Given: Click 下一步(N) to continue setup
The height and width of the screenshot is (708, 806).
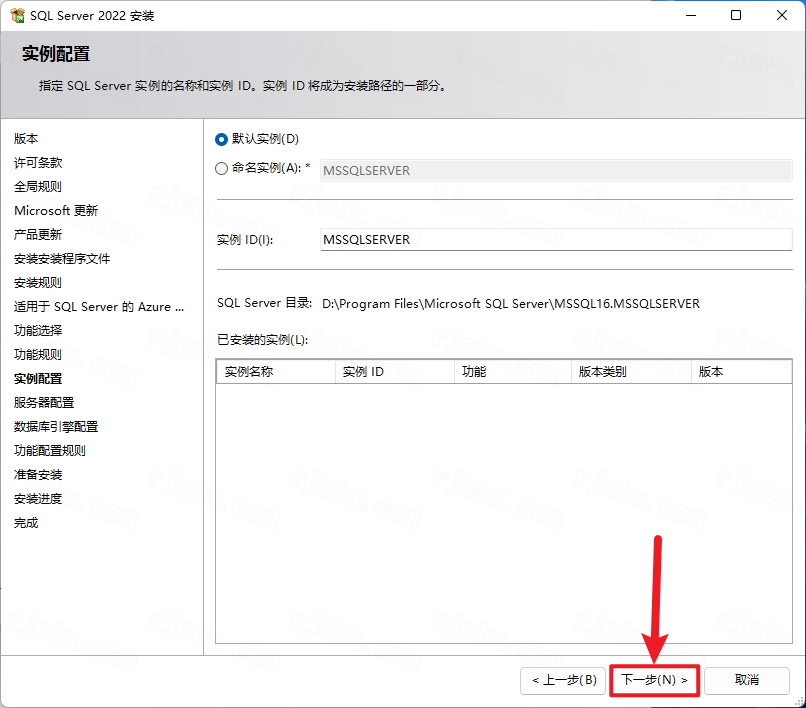Looking at the screenshot, I should tap(654, 680).
